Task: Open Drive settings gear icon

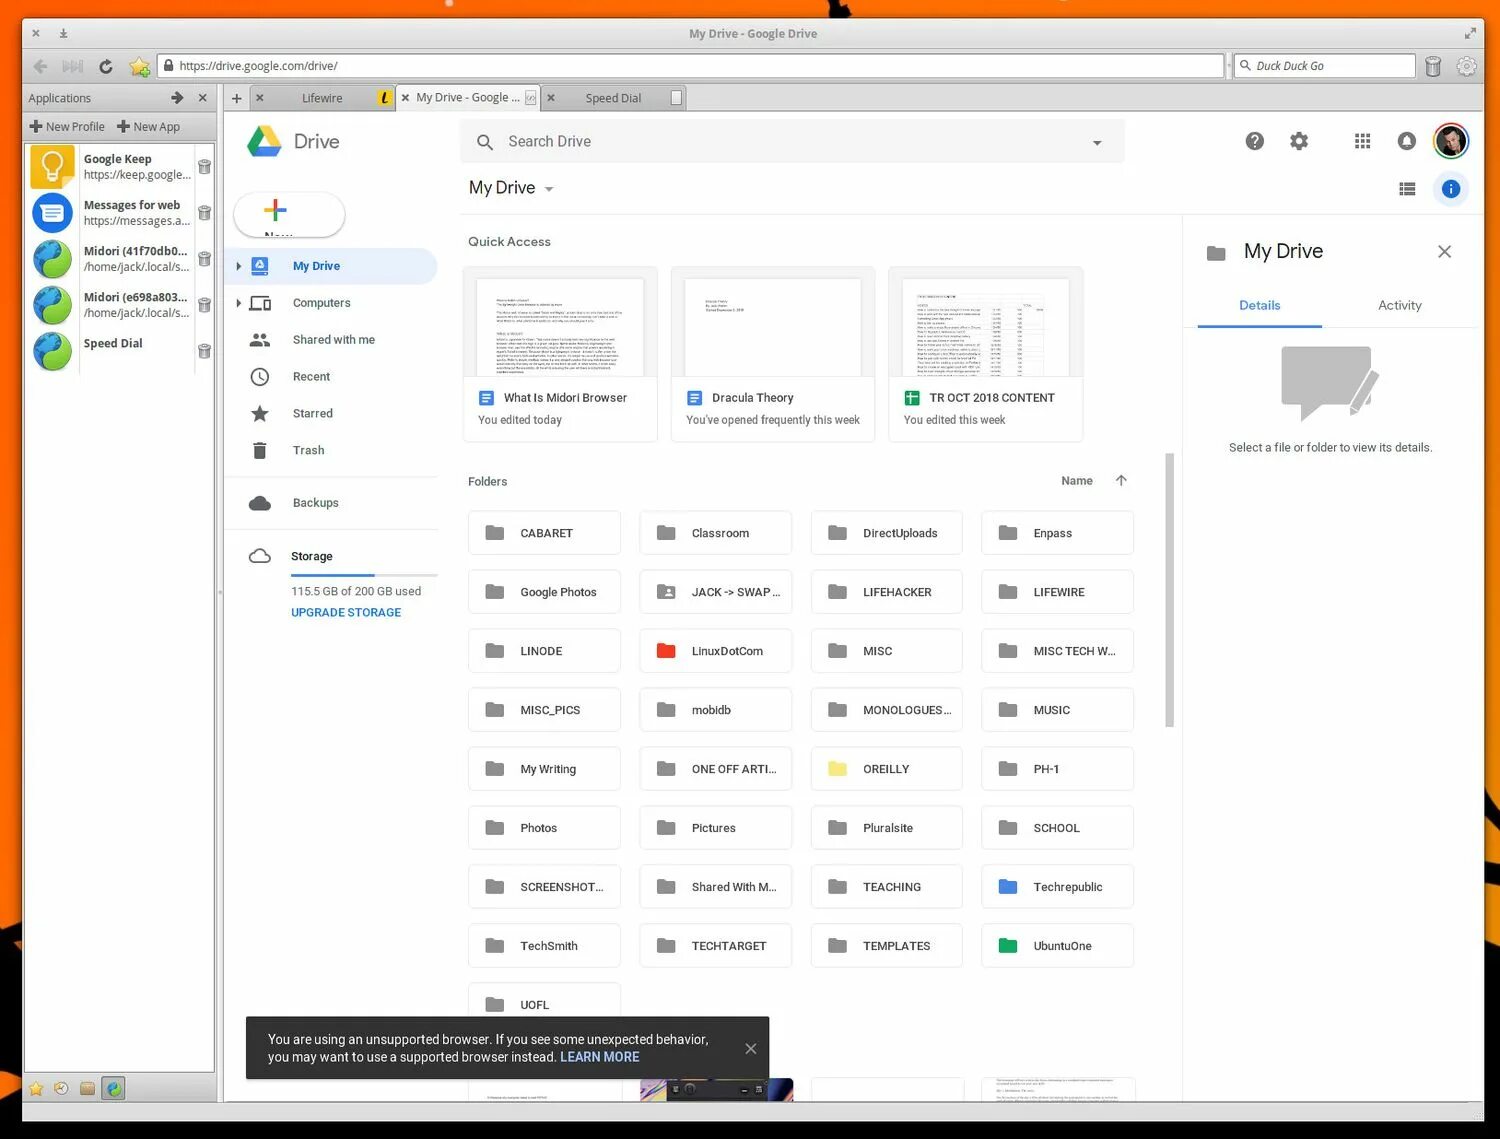Action: click(1299, 141)
